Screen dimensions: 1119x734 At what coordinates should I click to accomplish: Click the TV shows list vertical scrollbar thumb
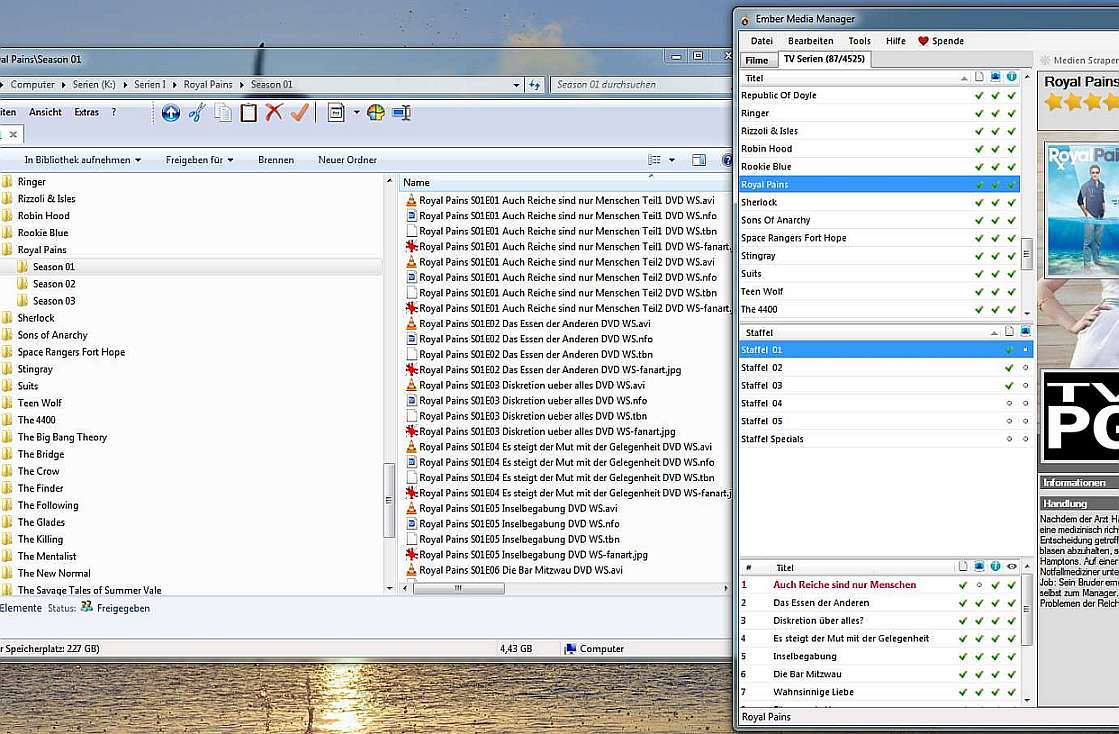[x=1027, y=253]
